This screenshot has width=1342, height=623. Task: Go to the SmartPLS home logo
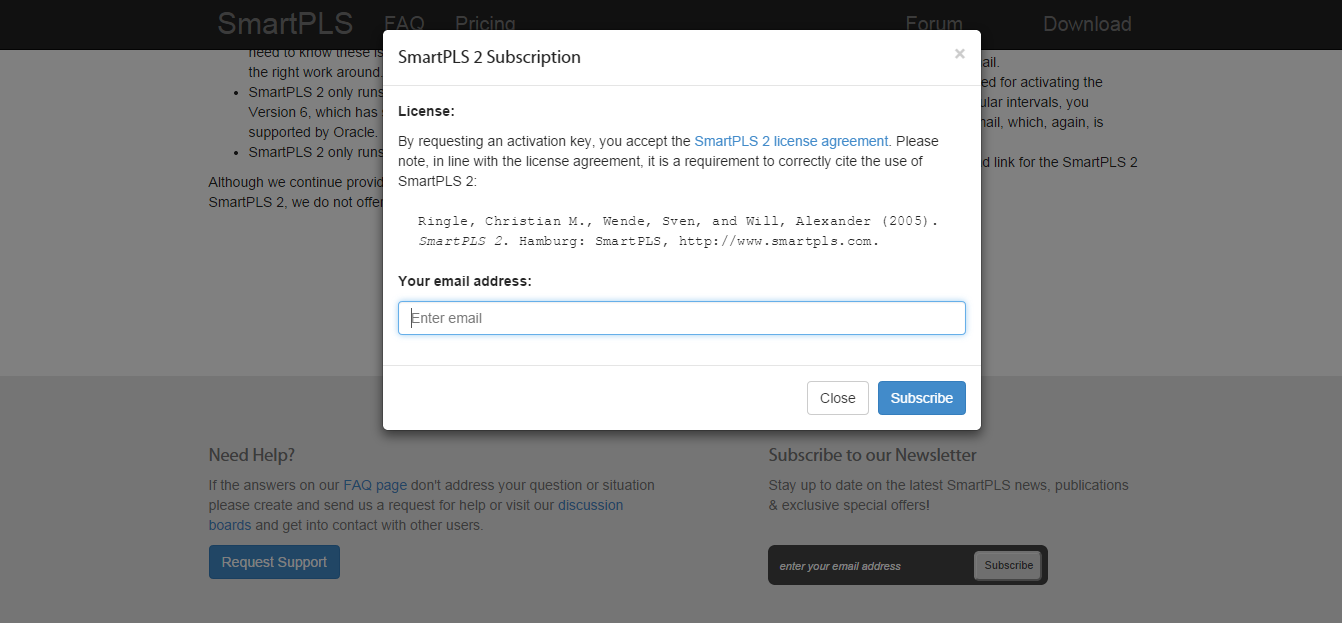[285, 23]
